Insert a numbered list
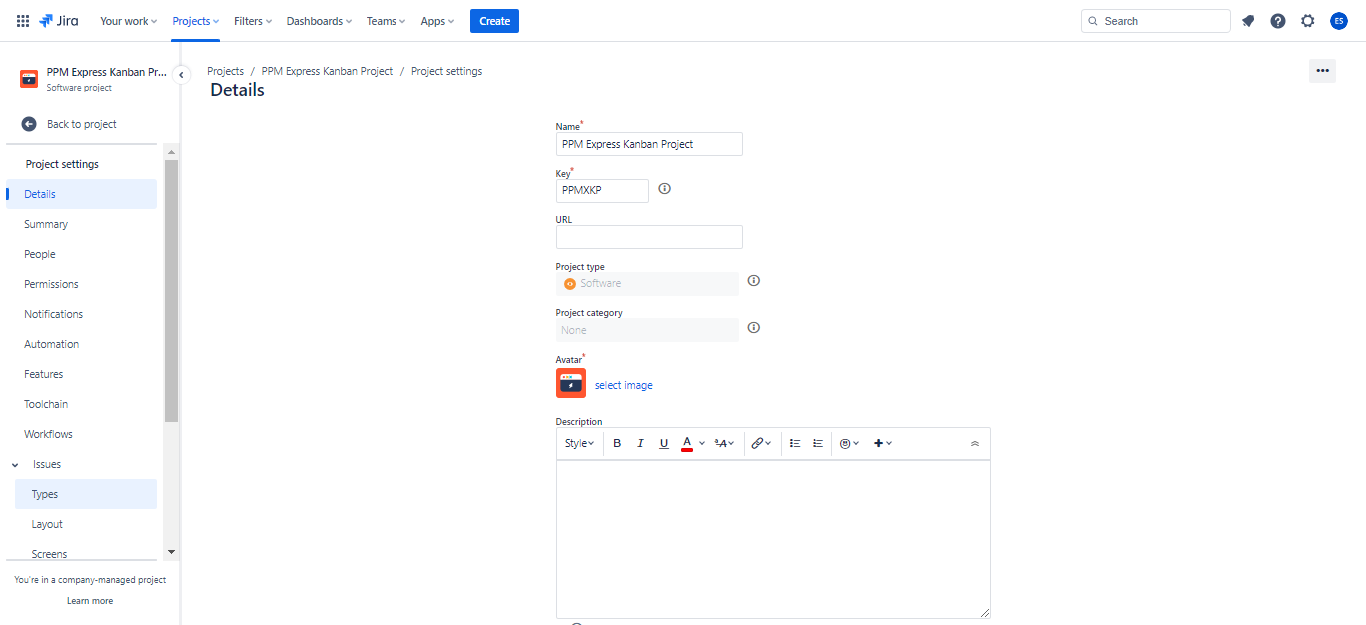The height and width of the screenshot is (625, 1366). point(818,443)
